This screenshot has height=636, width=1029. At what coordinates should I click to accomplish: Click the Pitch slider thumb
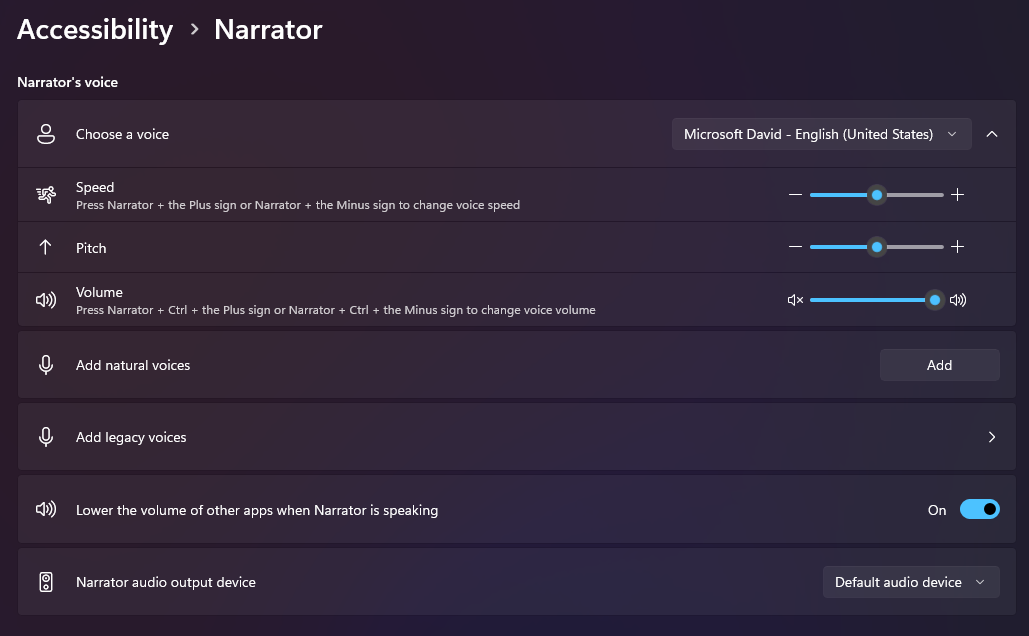pos(877,247)
